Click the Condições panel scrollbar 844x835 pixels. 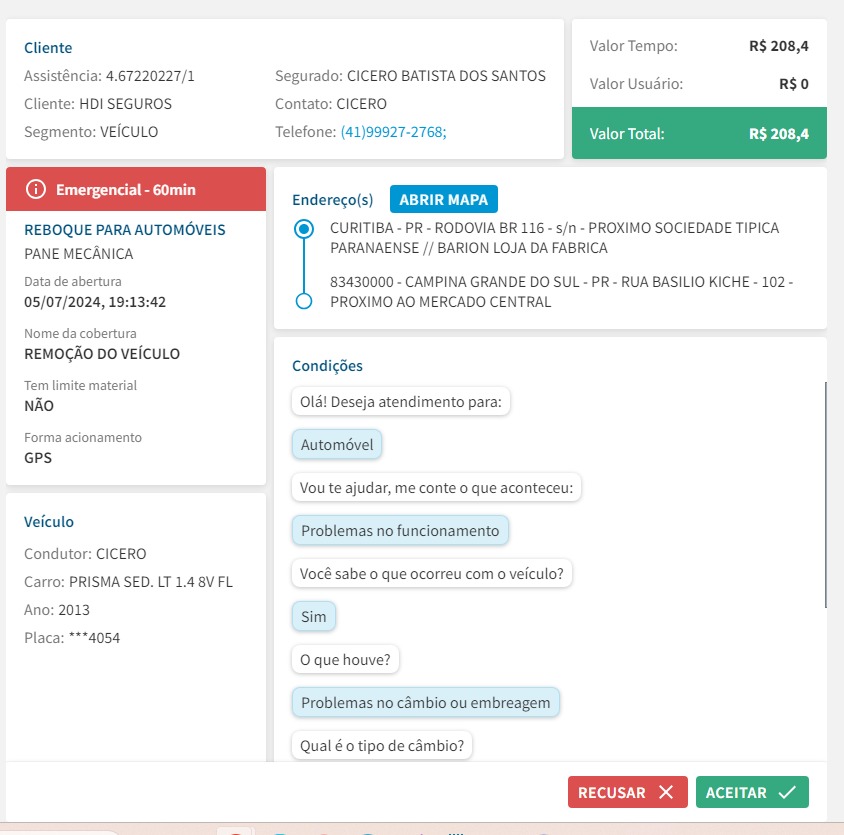[825, 495]
